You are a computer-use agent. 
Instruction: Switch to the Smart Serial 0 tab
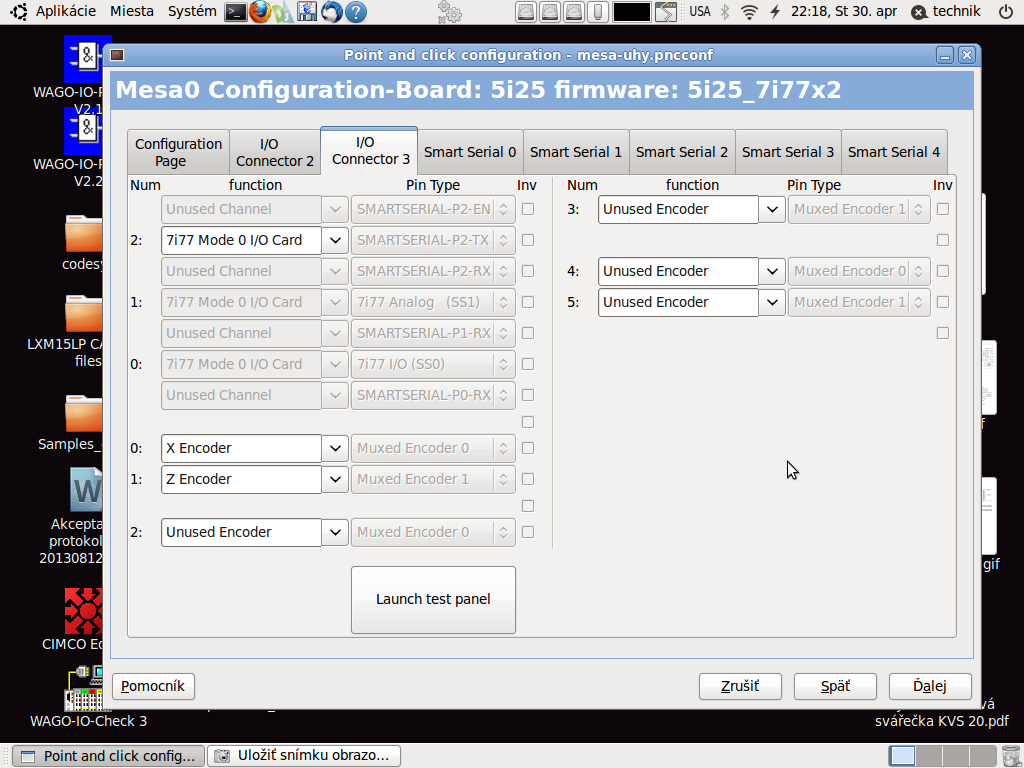470,152
